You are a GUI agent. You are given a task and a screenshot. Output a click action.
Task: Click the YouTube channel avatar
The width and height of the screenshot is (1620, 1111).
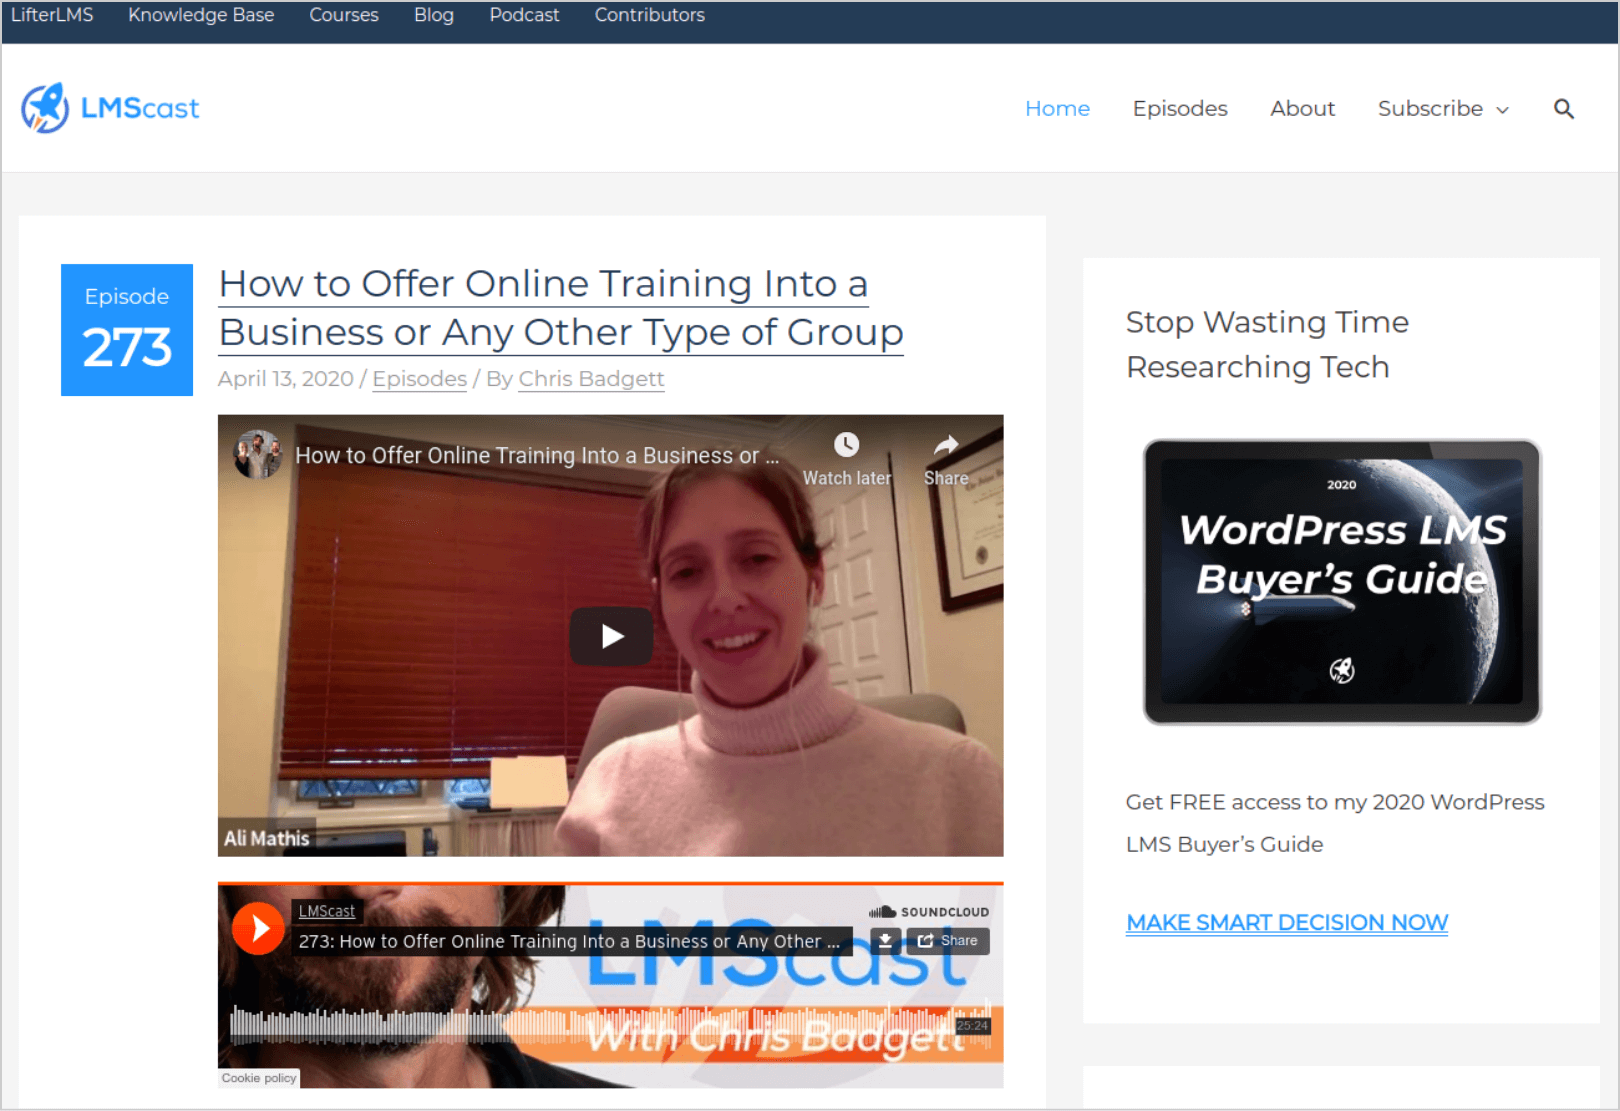point(258,455)
